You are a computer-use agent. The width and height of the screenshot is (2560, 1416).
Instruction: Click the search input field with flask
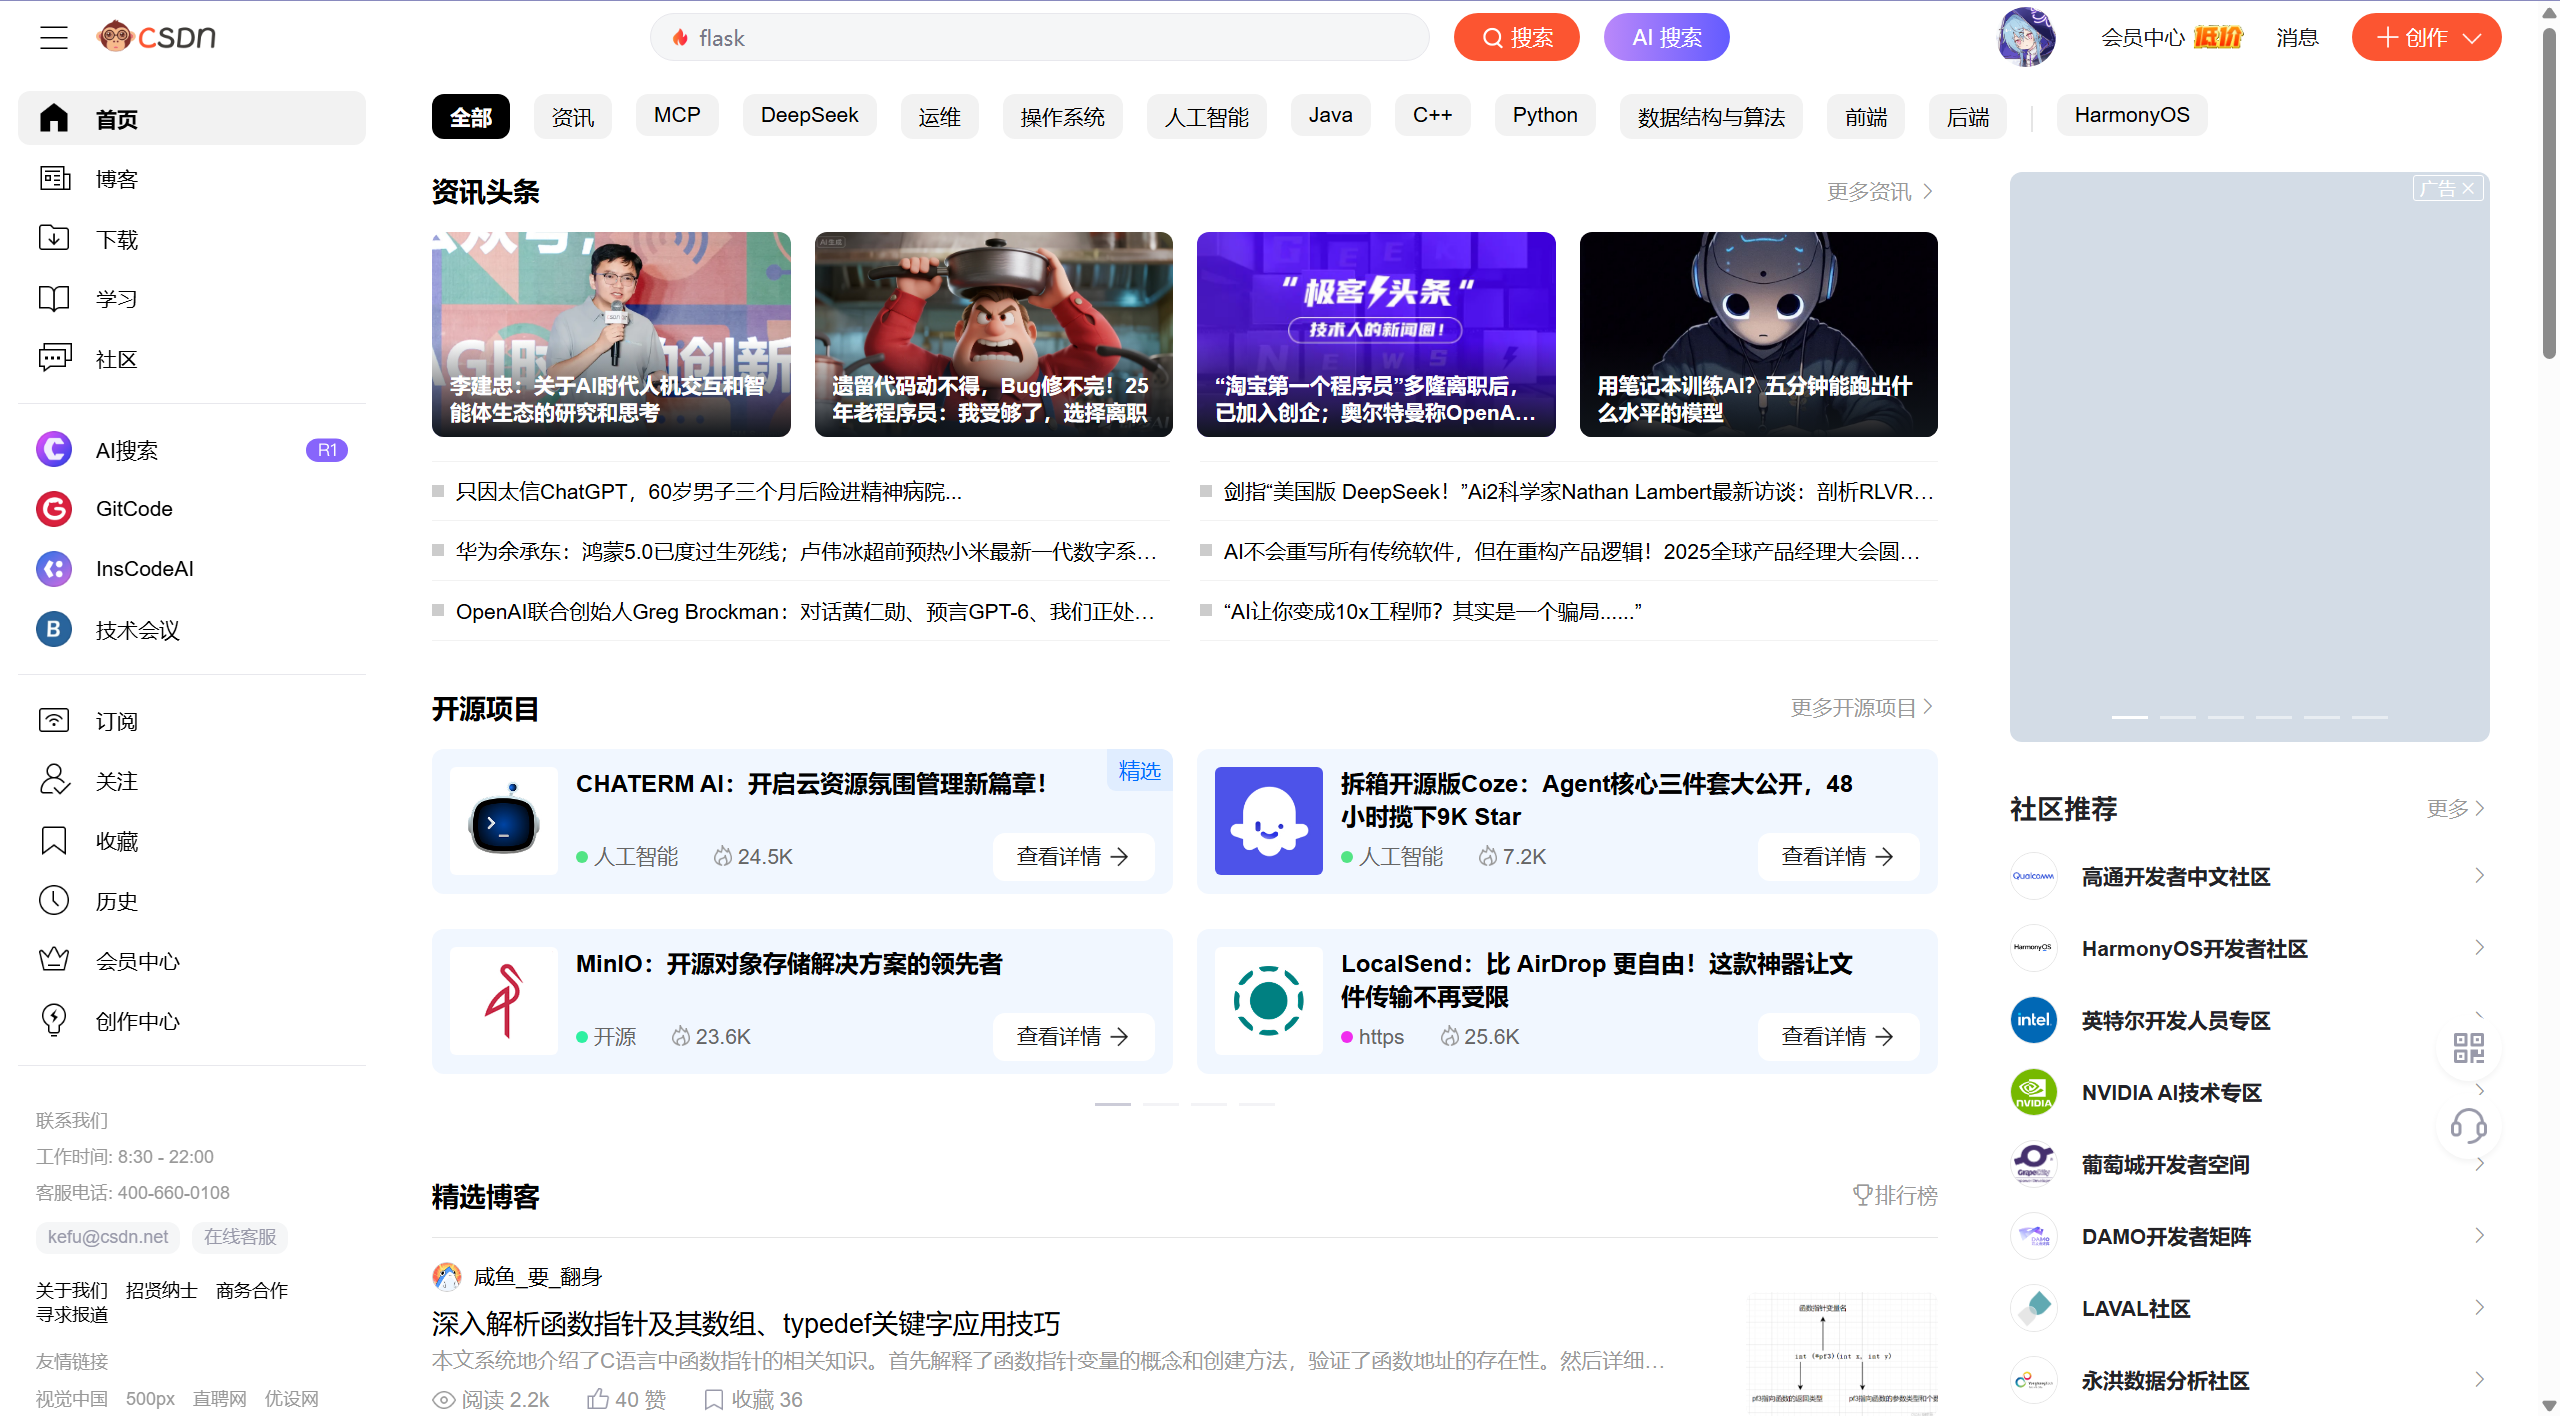[1040, 37]
